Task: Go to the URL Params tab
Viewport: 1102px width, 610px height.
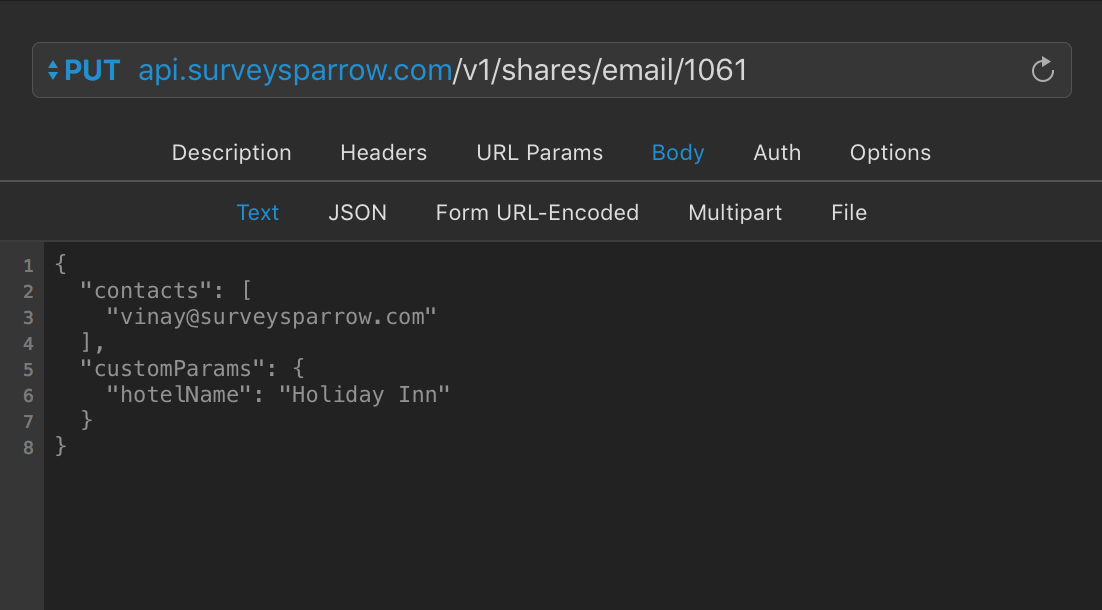Action: pos(539,153)
